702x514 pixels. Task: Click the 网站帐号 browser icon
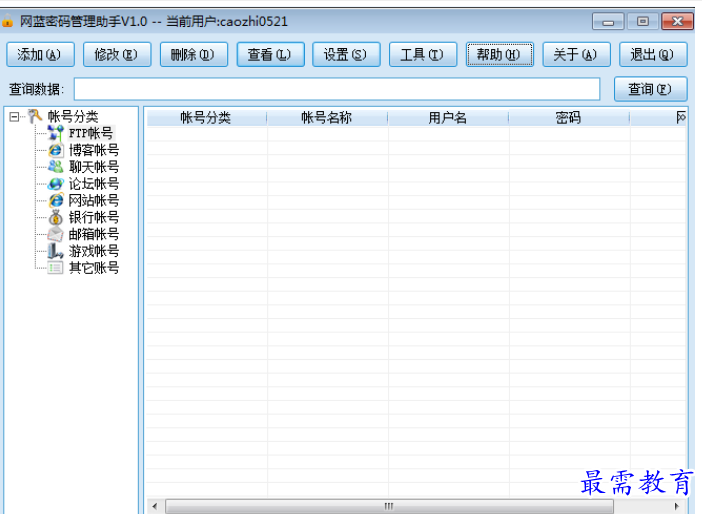pos(56,200)
